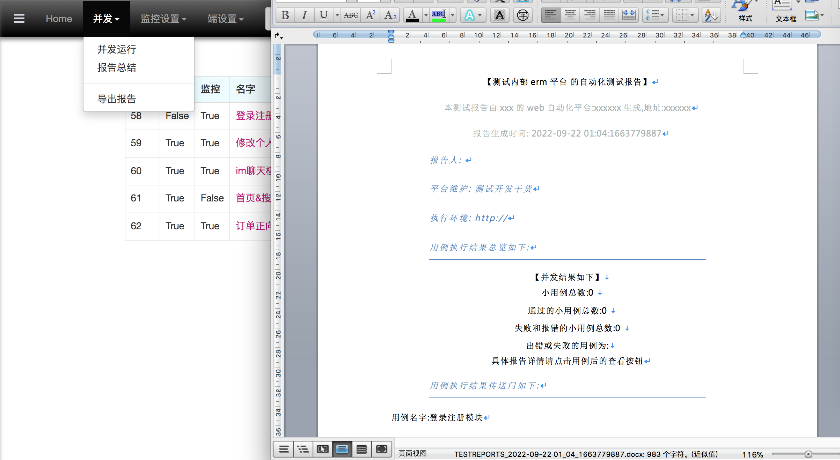The height and width of the screenshot is (460, 840).
Task: Insert a text box (文本框)
Action: click(x=785, y=11)
